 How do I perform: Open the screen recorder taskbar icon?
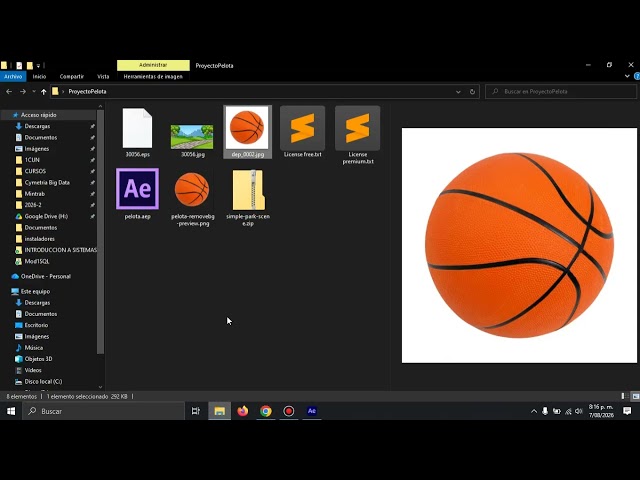point(289,411)
